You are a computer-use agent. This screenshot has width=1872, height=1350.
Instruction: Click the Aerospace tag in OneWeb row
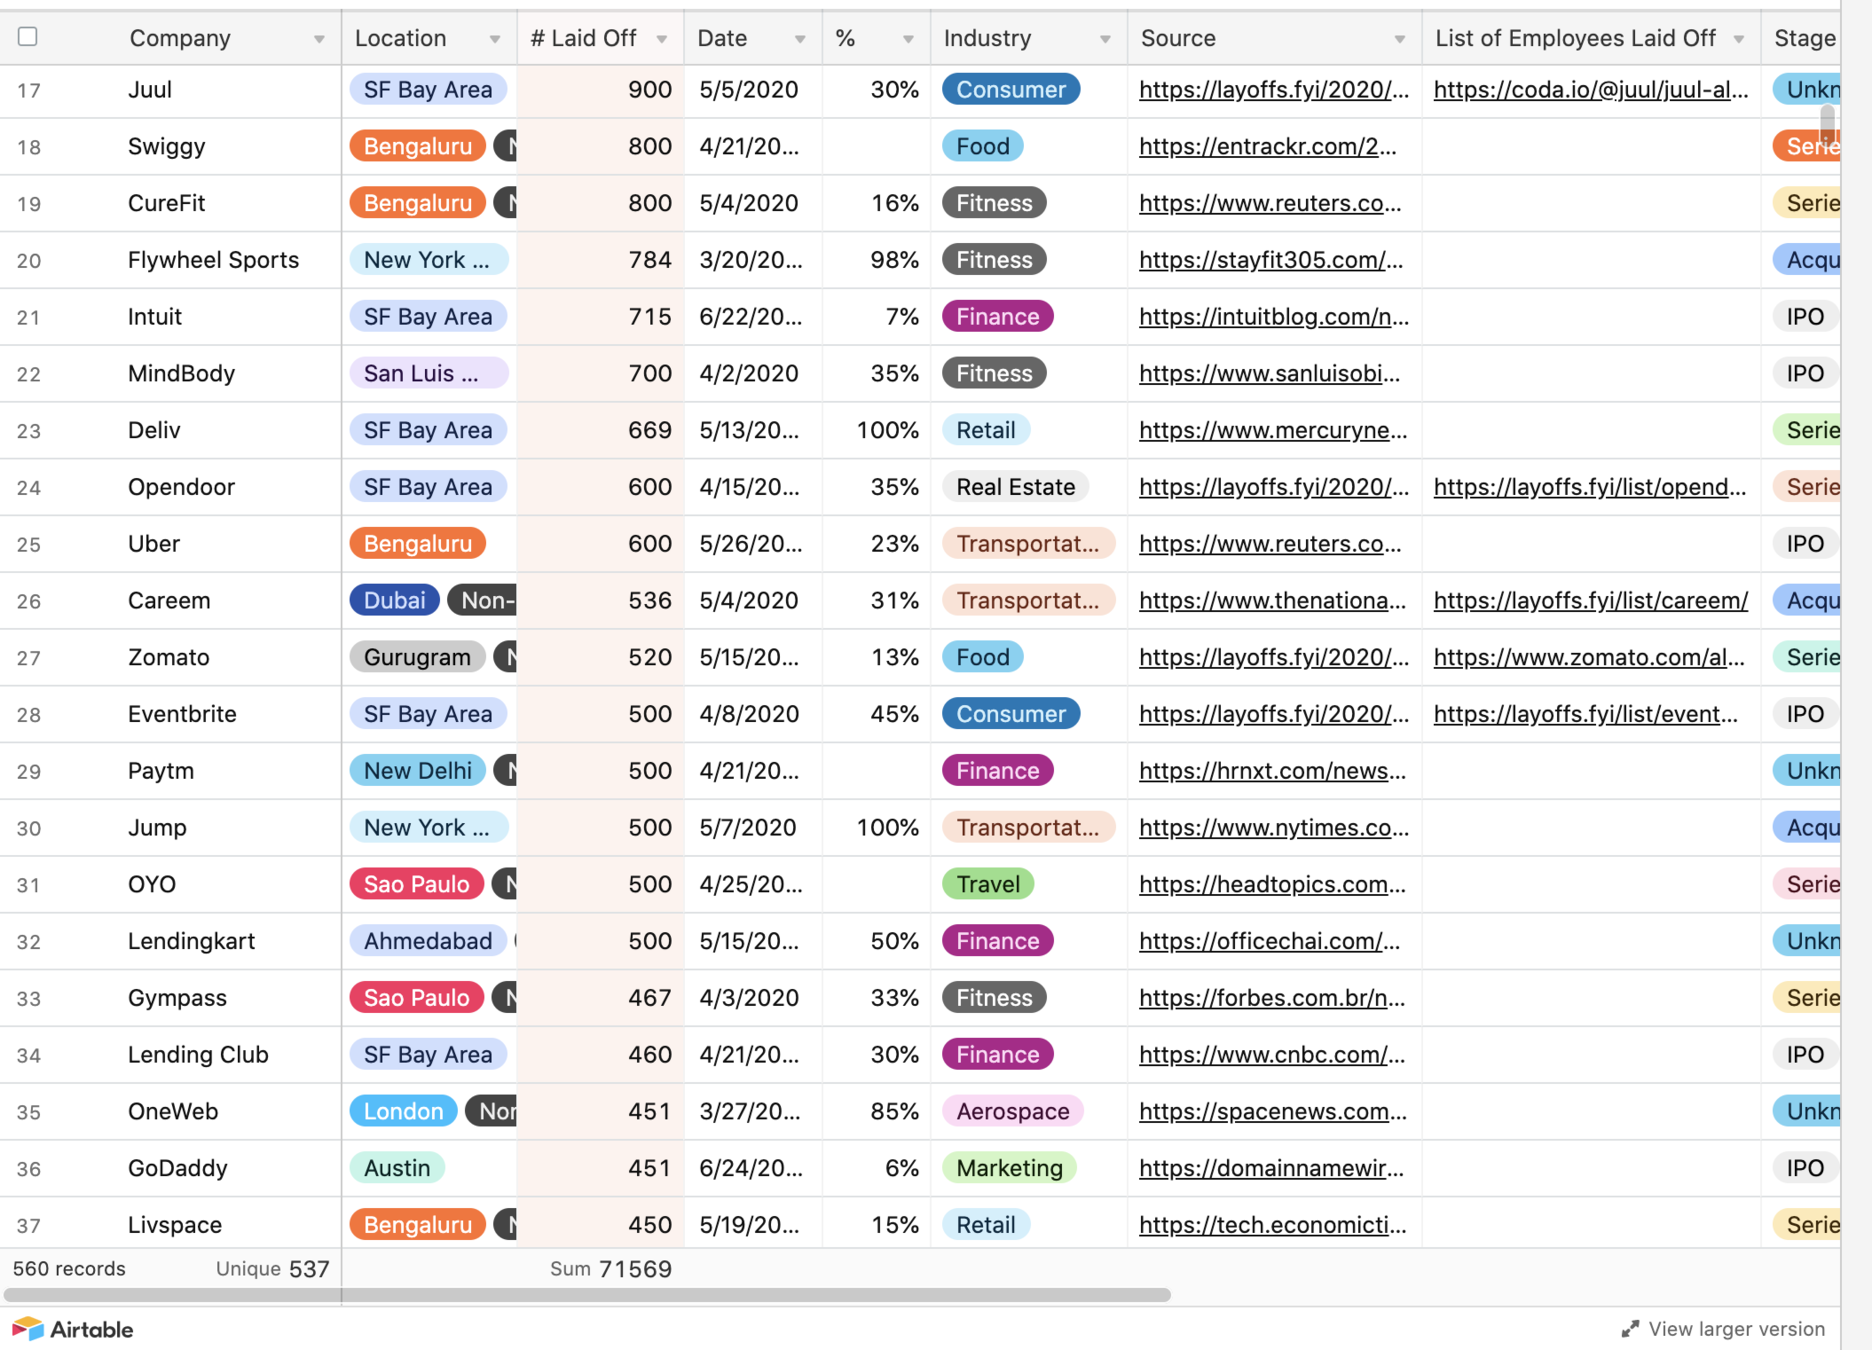point(1012,1112)
